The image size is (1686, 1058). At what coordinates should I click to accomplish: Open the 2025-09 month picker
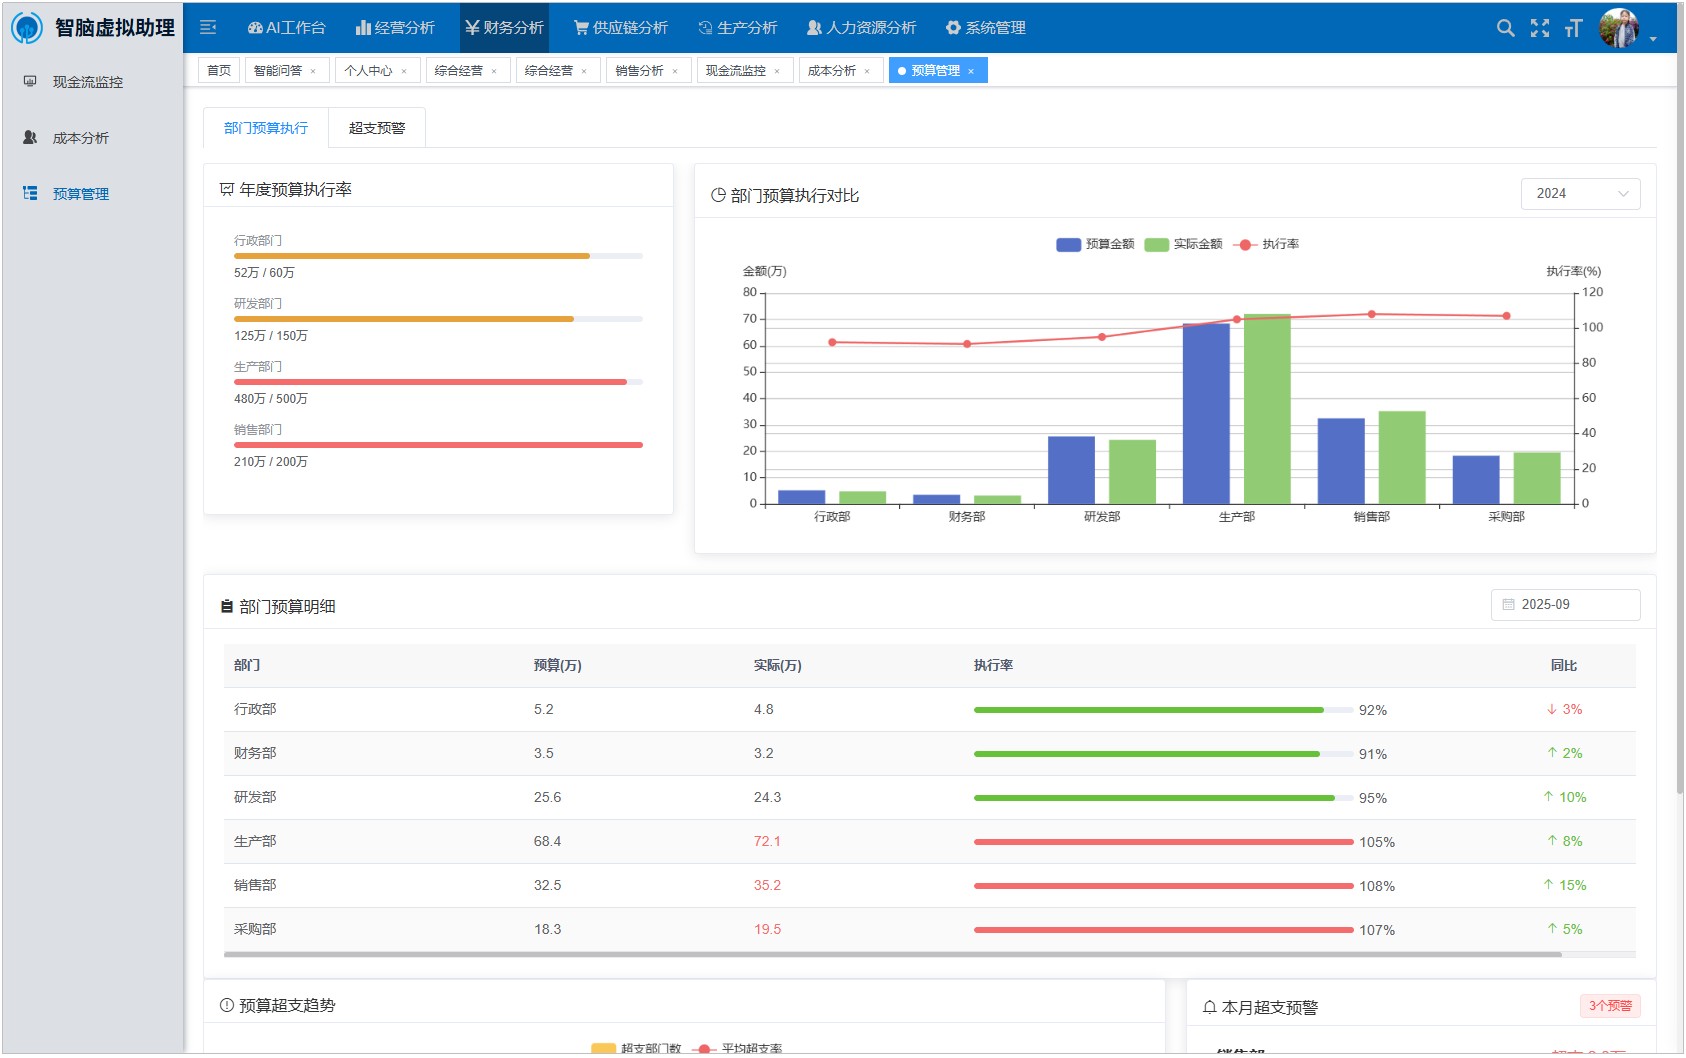pos(1565,605)
